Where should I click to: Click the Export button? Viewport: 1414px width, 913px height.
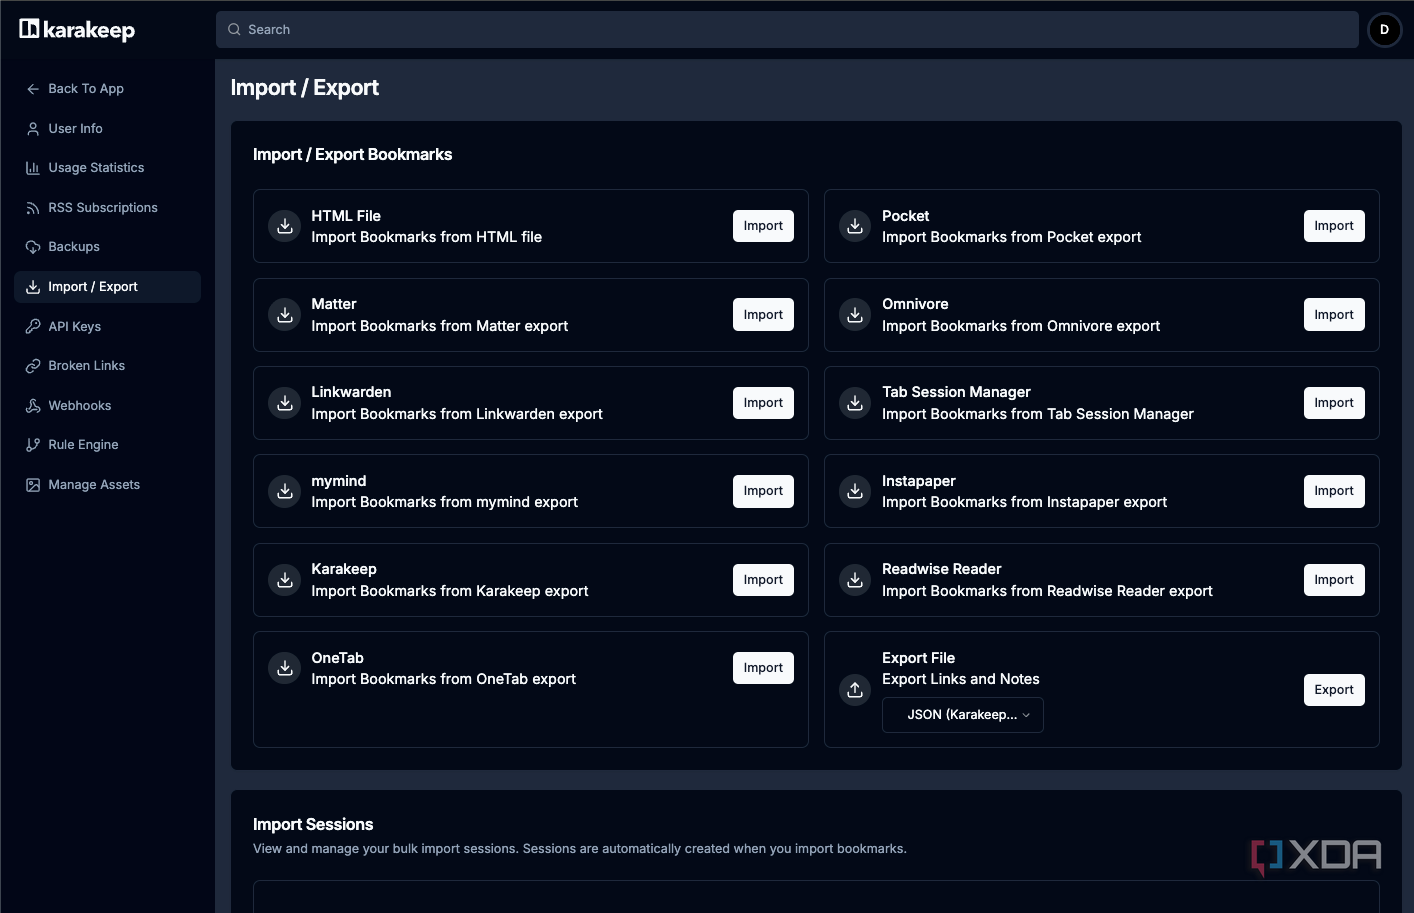click(x=1334, y=690)
